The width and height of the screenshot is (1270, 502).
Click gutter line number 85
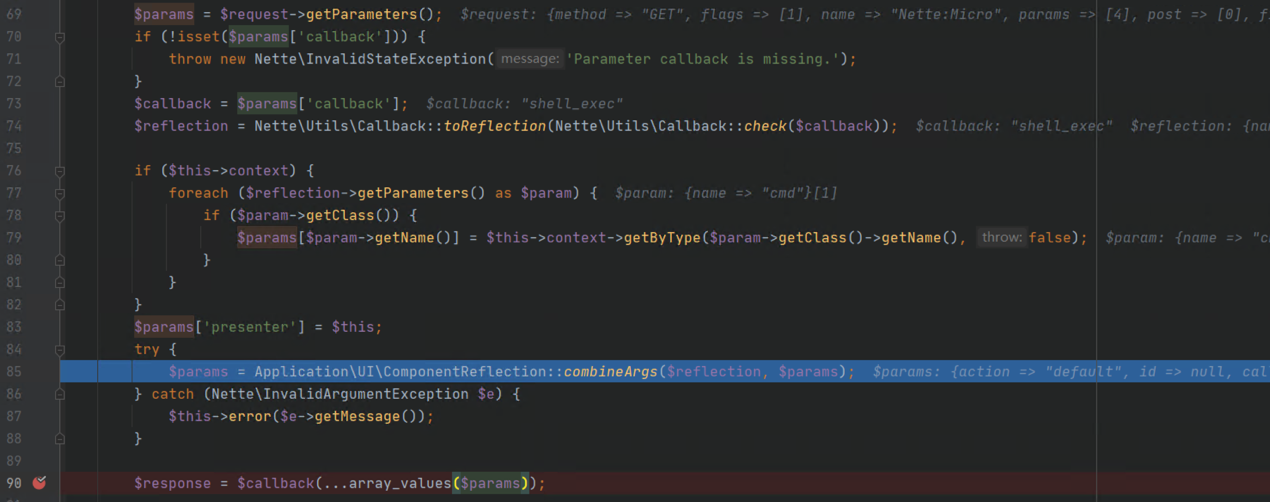(14, 372)
